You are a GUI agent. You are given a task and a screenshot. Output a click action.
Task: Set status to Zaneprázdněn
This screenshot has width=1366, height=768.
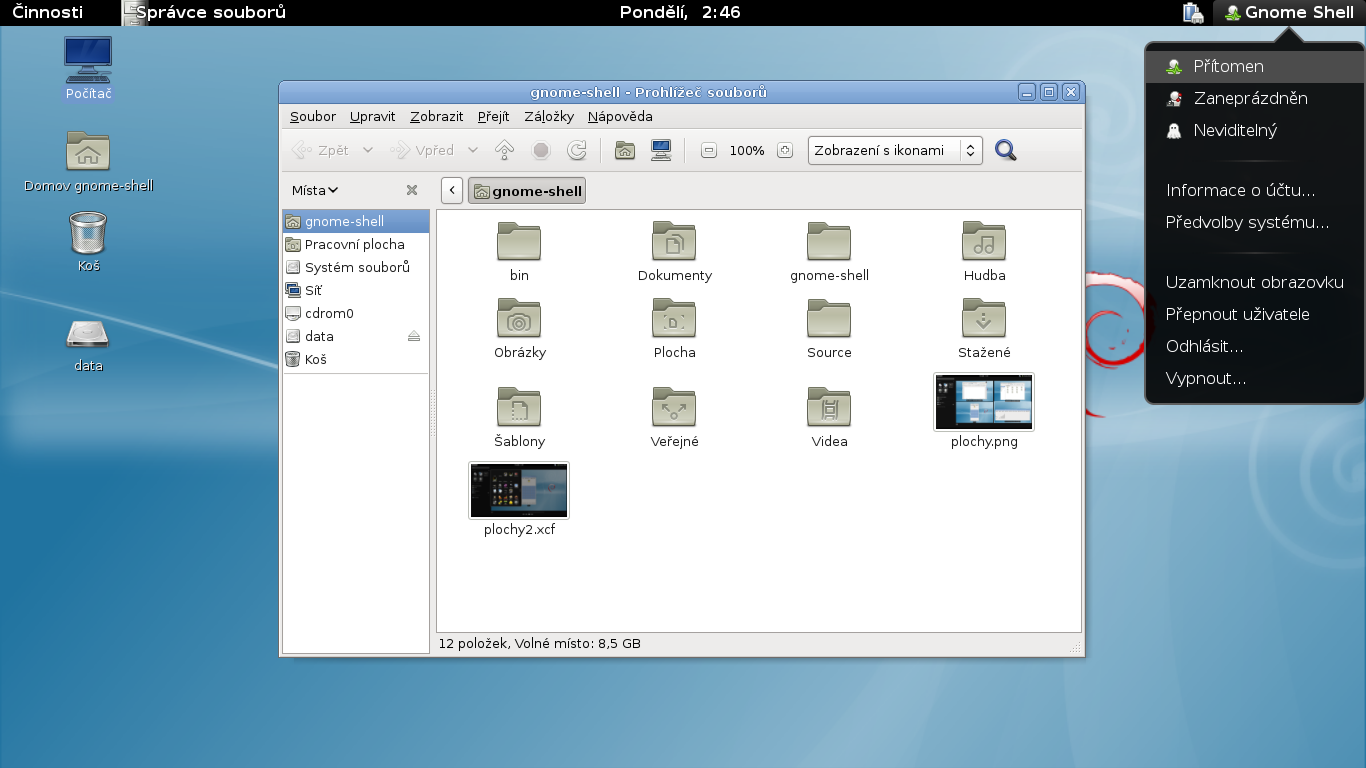(x=1254, y=98)
